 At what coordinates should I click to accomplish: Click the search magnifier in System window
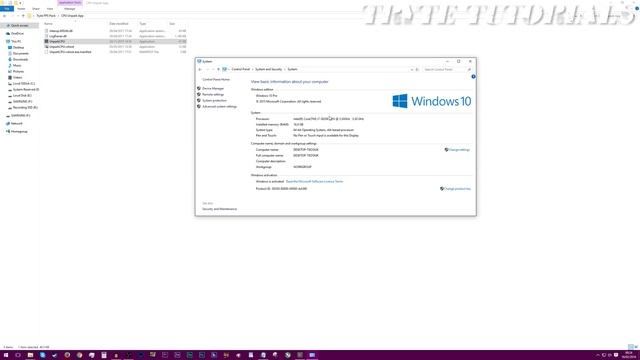(469, 69)
